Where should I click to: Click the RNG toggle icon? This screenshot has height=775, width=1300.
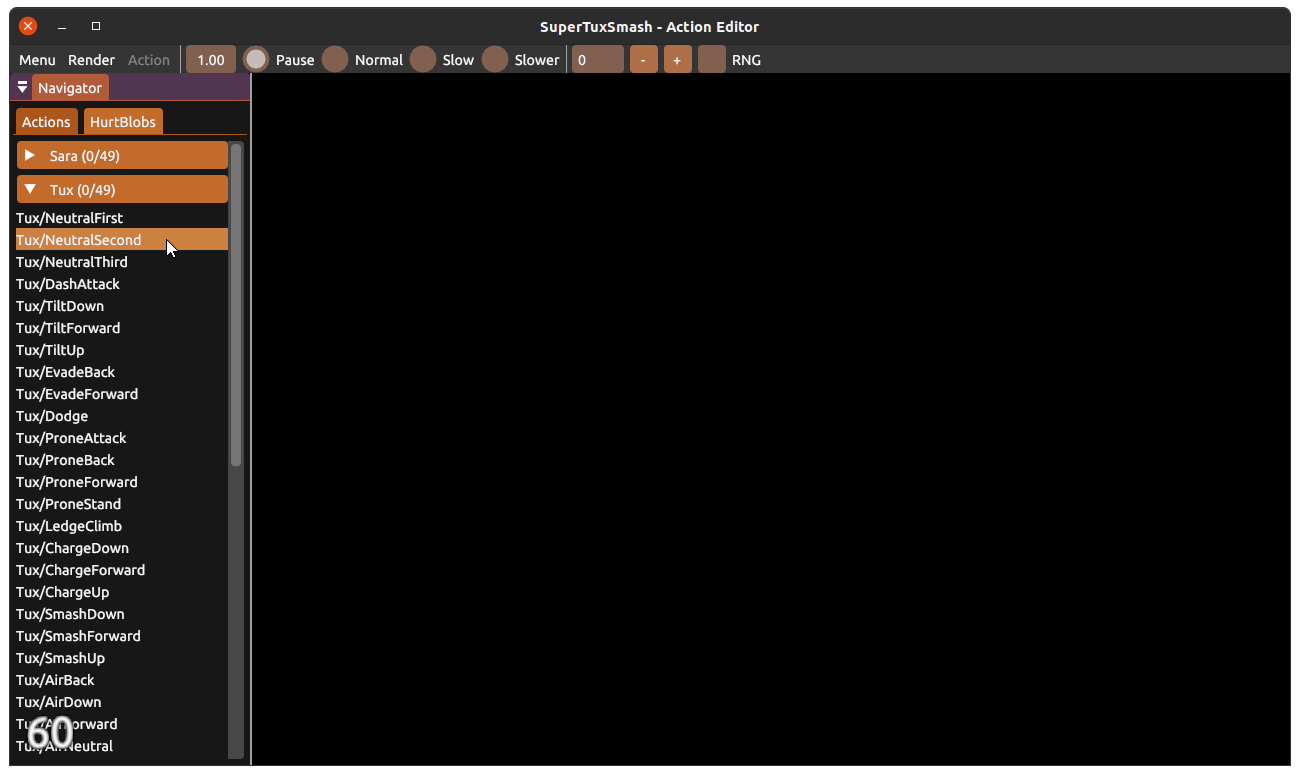coord(711,59)
